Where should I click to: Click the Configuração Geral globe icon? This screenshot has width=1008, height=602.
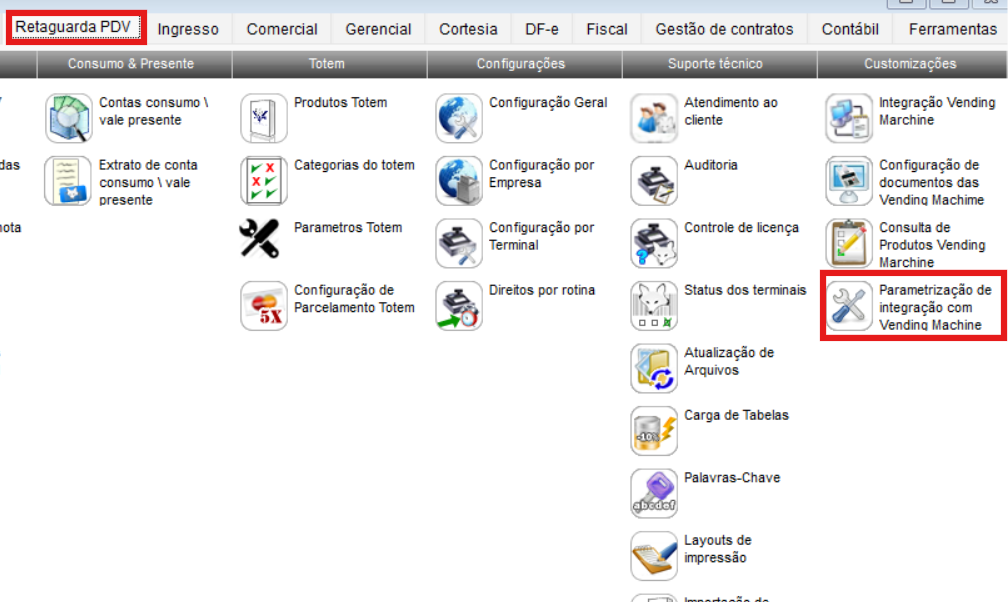pos(458,118)
